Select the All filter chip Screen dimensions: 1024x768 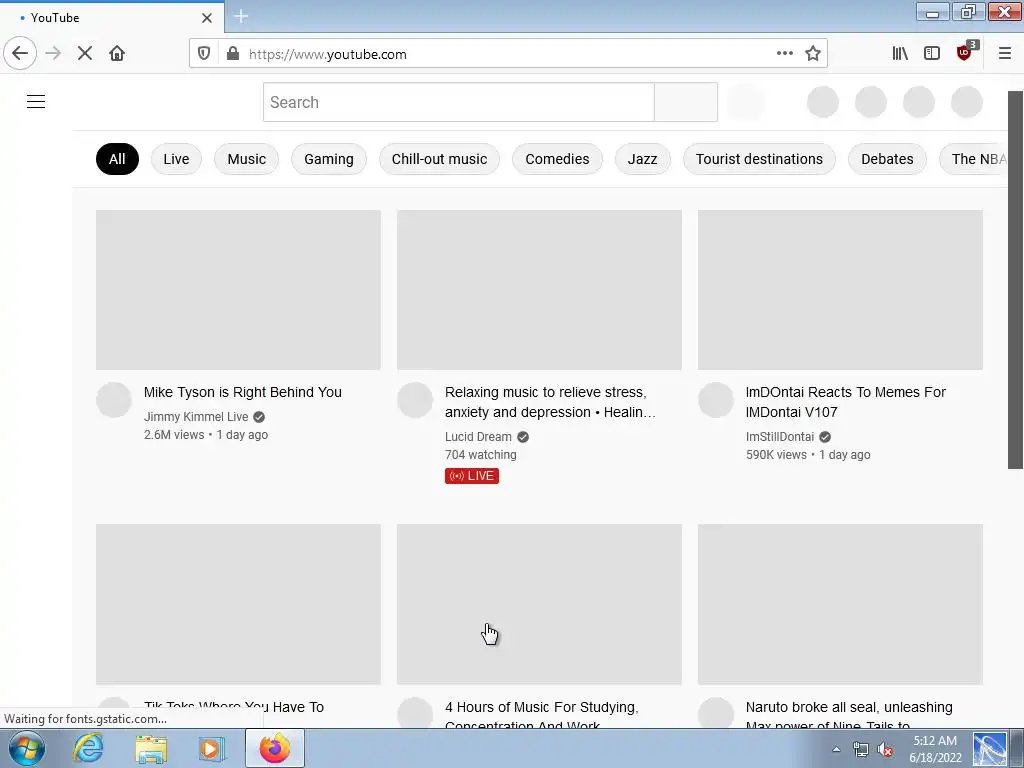(117, 159)
